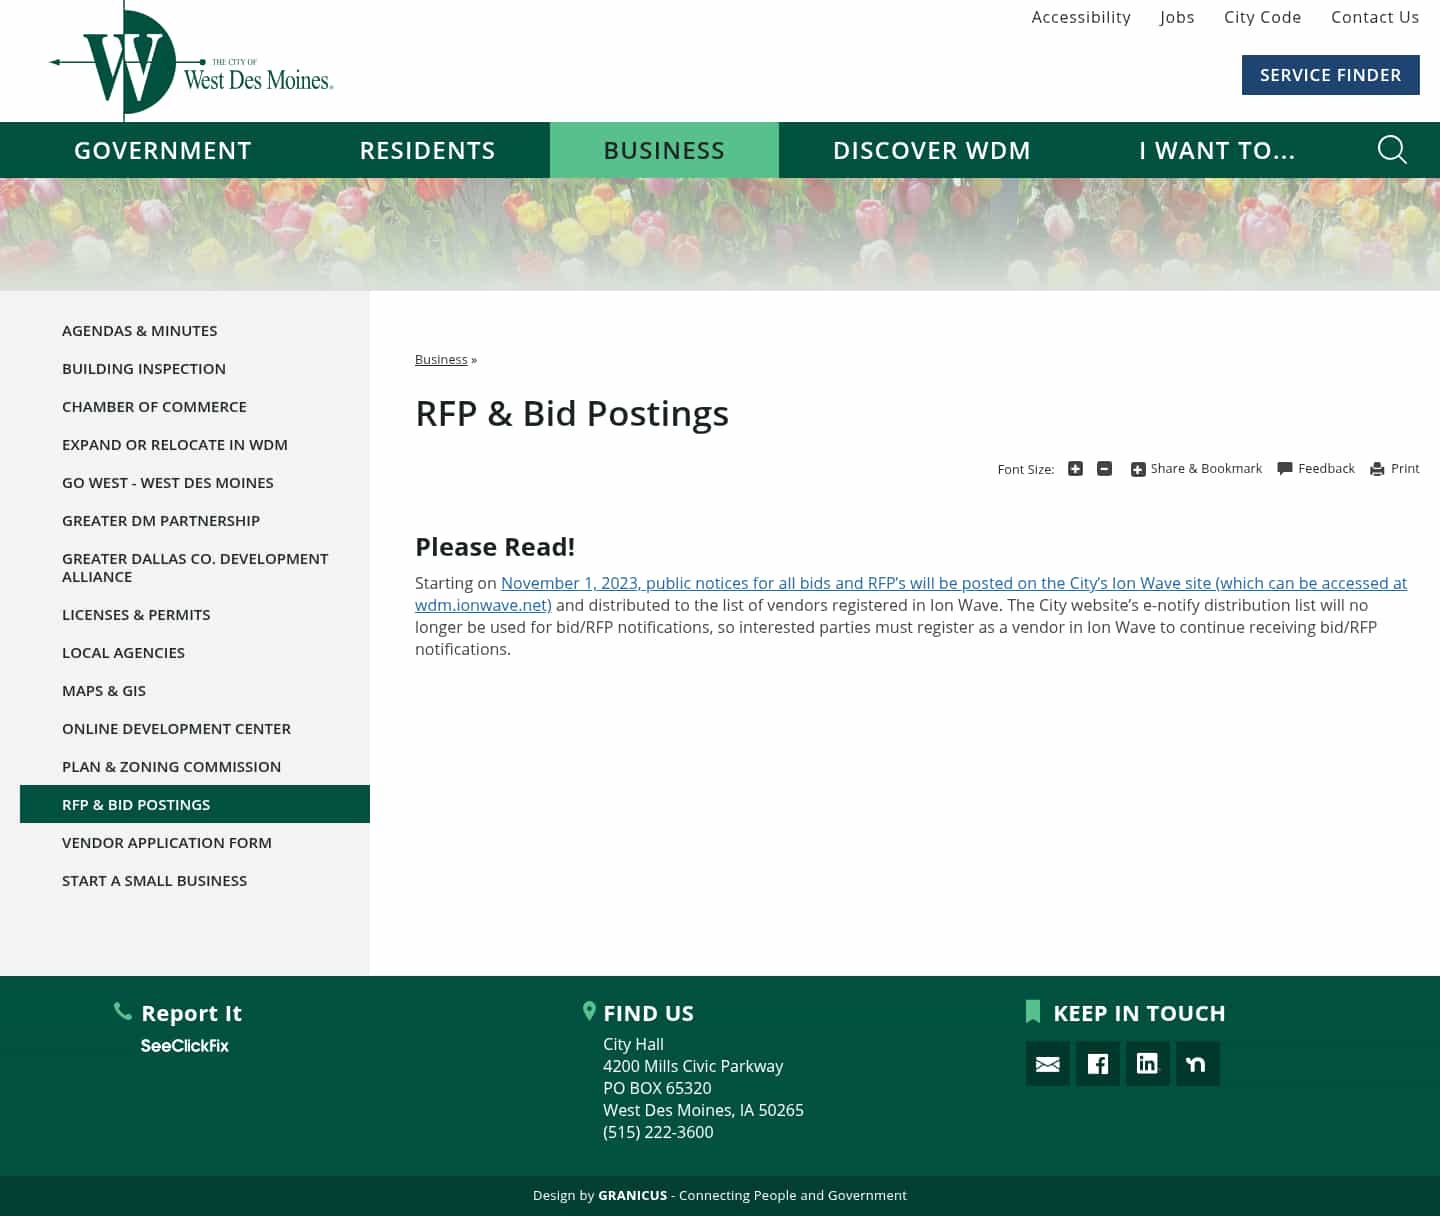Image resolution: width=1440 pixels, height=1216 pixels.
Task: Open Share & Bookmark options
Action: point(1196,468)
